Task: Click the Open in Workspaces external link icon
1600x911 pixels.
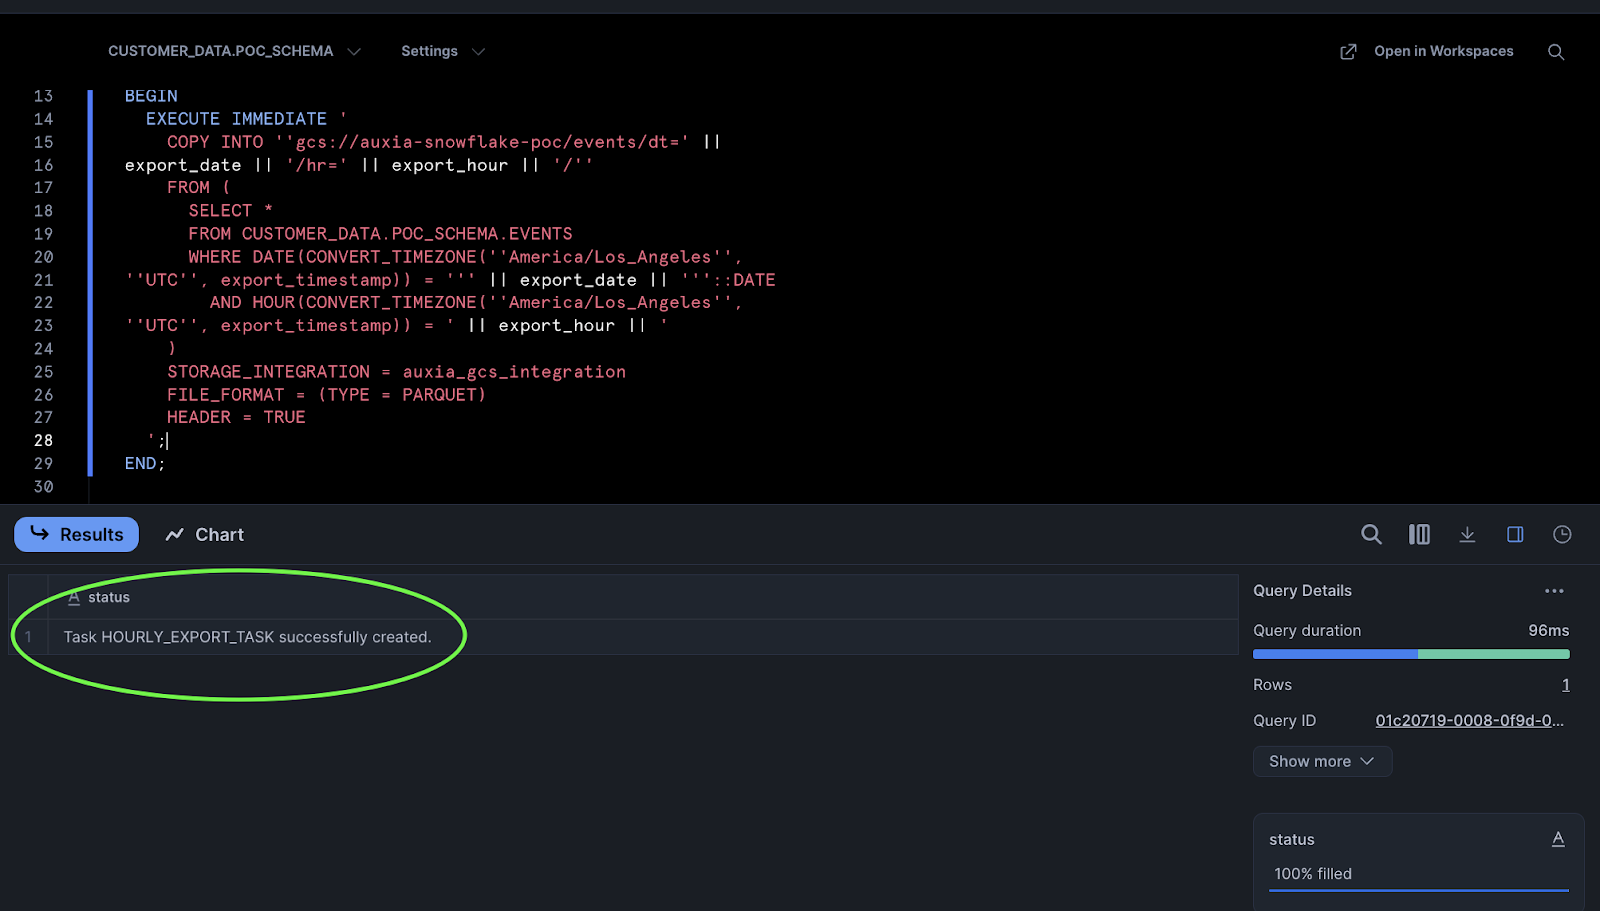Action: [x=1348, y=52]
